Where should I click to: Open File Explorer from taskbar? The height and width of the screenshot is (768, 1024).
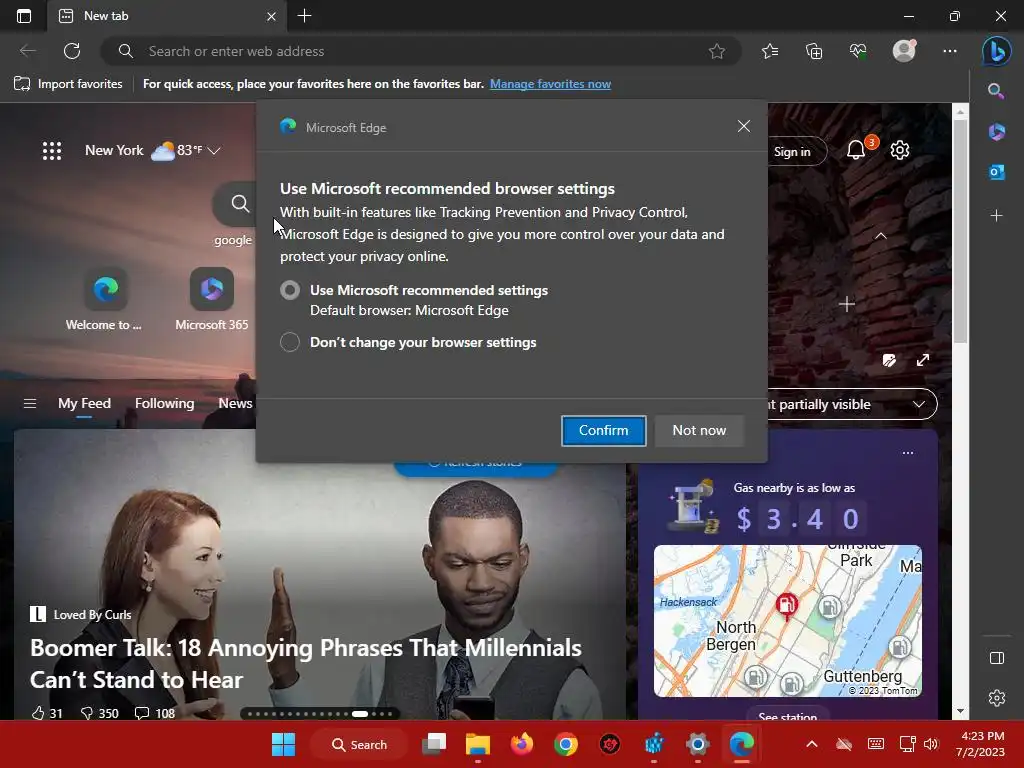[x=477, y=744]
